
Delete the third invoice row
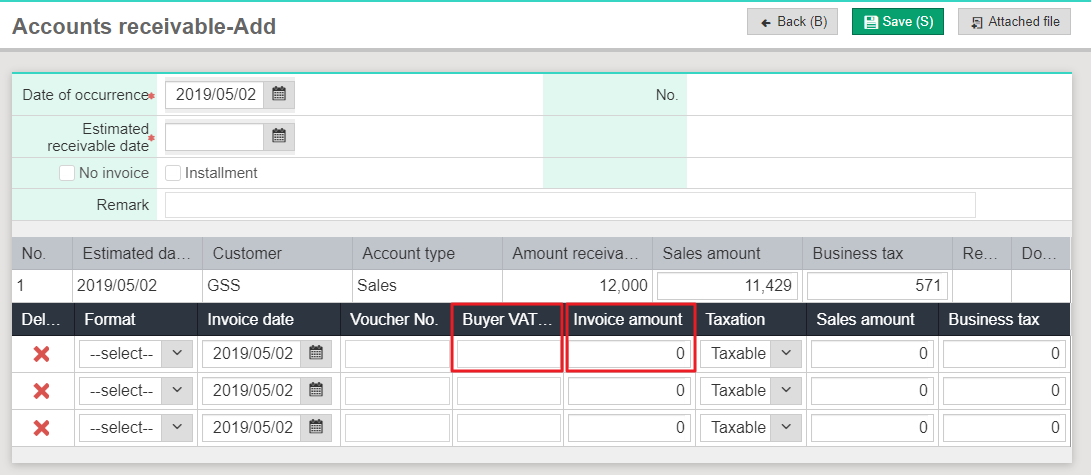click(41, 428)
